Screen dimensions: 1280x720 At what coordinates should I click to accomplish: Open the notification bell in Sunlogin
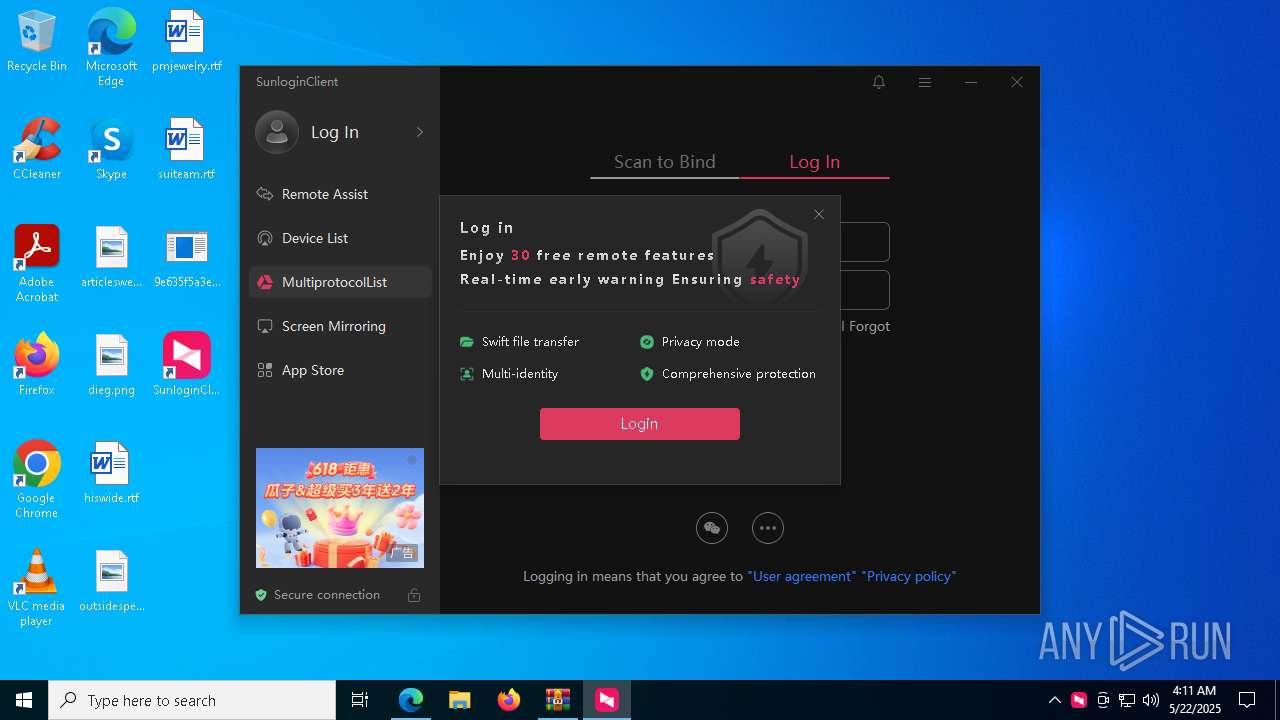879,82
